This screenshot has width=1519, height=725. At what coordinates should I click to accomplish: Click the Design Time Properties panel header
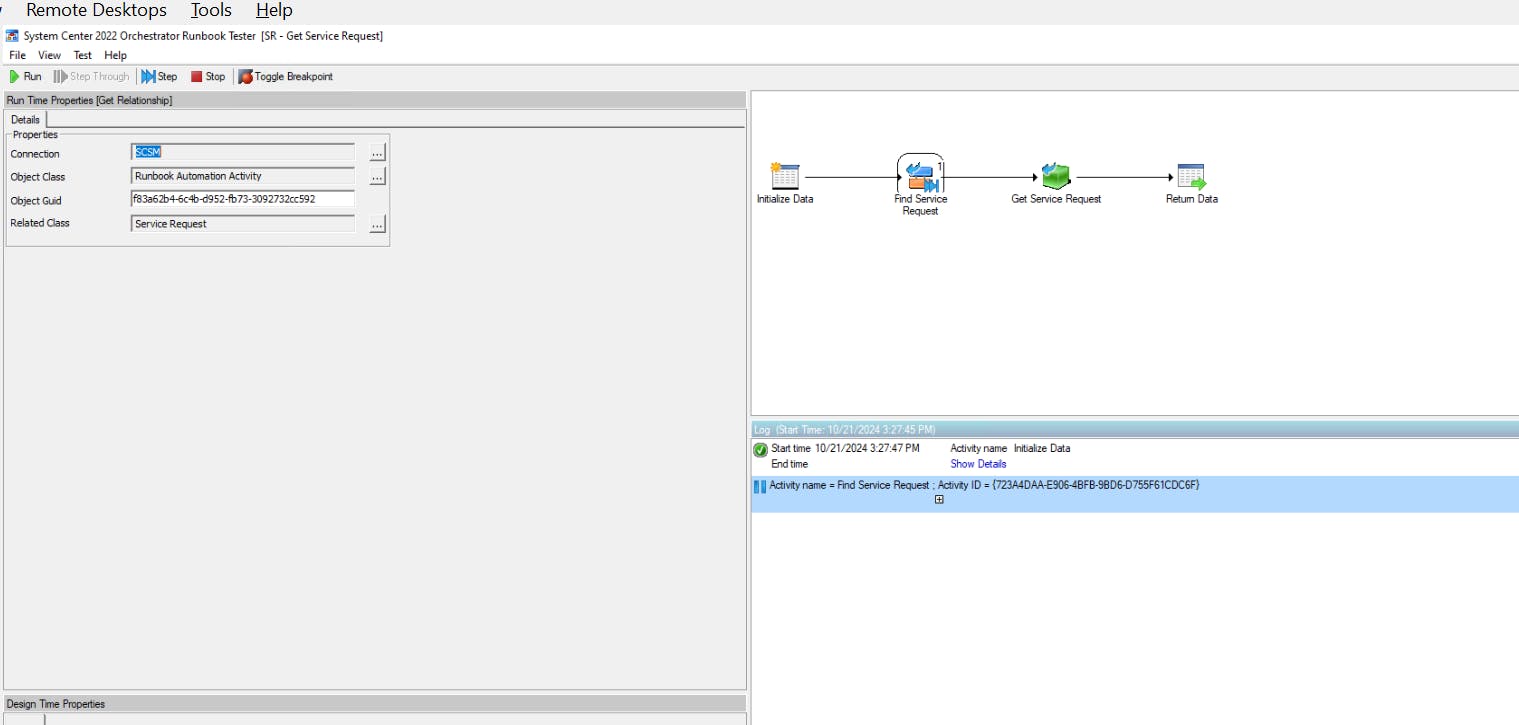click(375, 704)
